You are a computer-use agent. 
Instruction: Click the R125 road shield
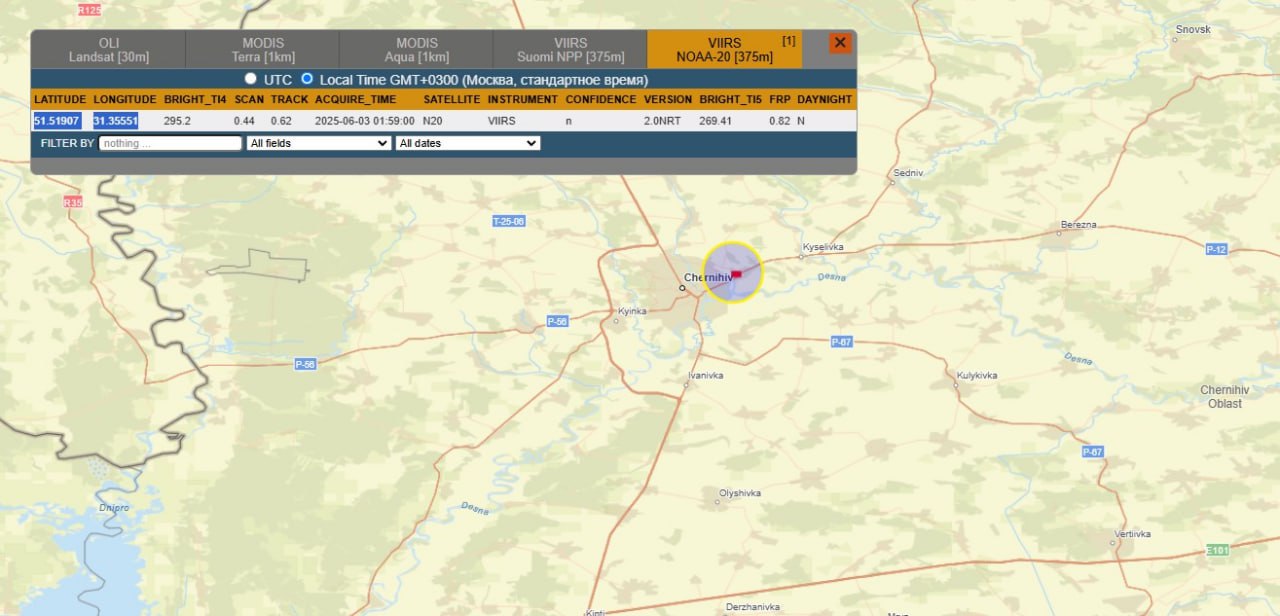pyautogui.click(x=90, y=9)
